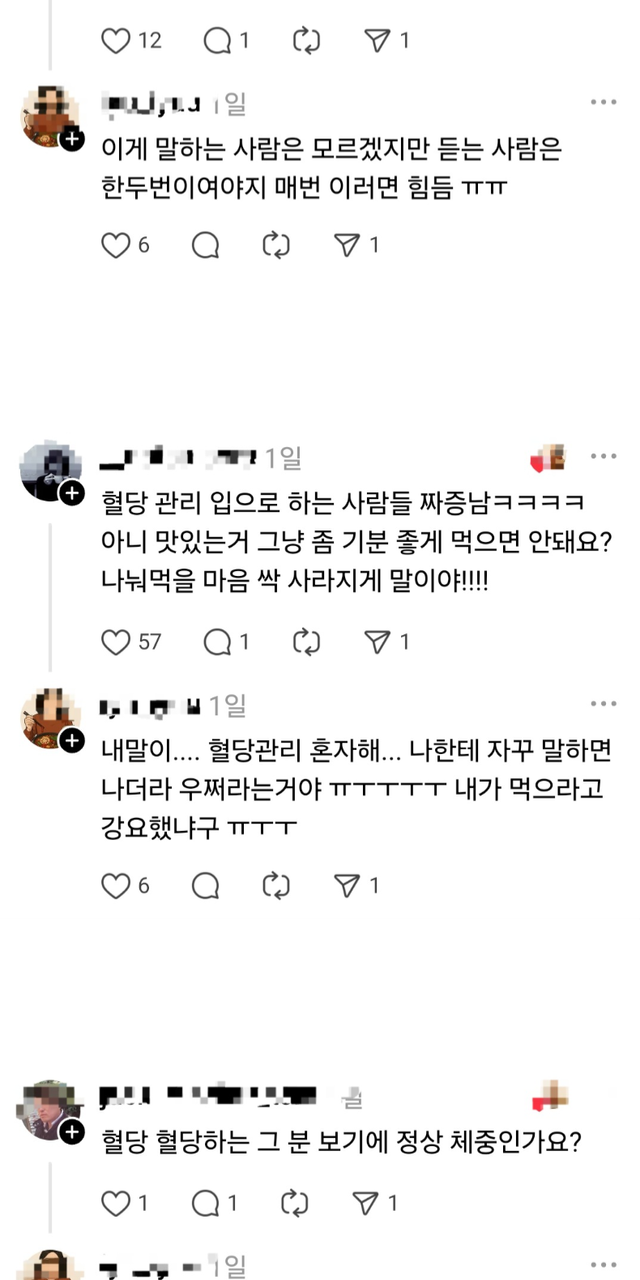The height and width of the screenshot is (1280, 640).
Task: Tap the share icon on the 12-like comment
Action: (x=375, y=41)
